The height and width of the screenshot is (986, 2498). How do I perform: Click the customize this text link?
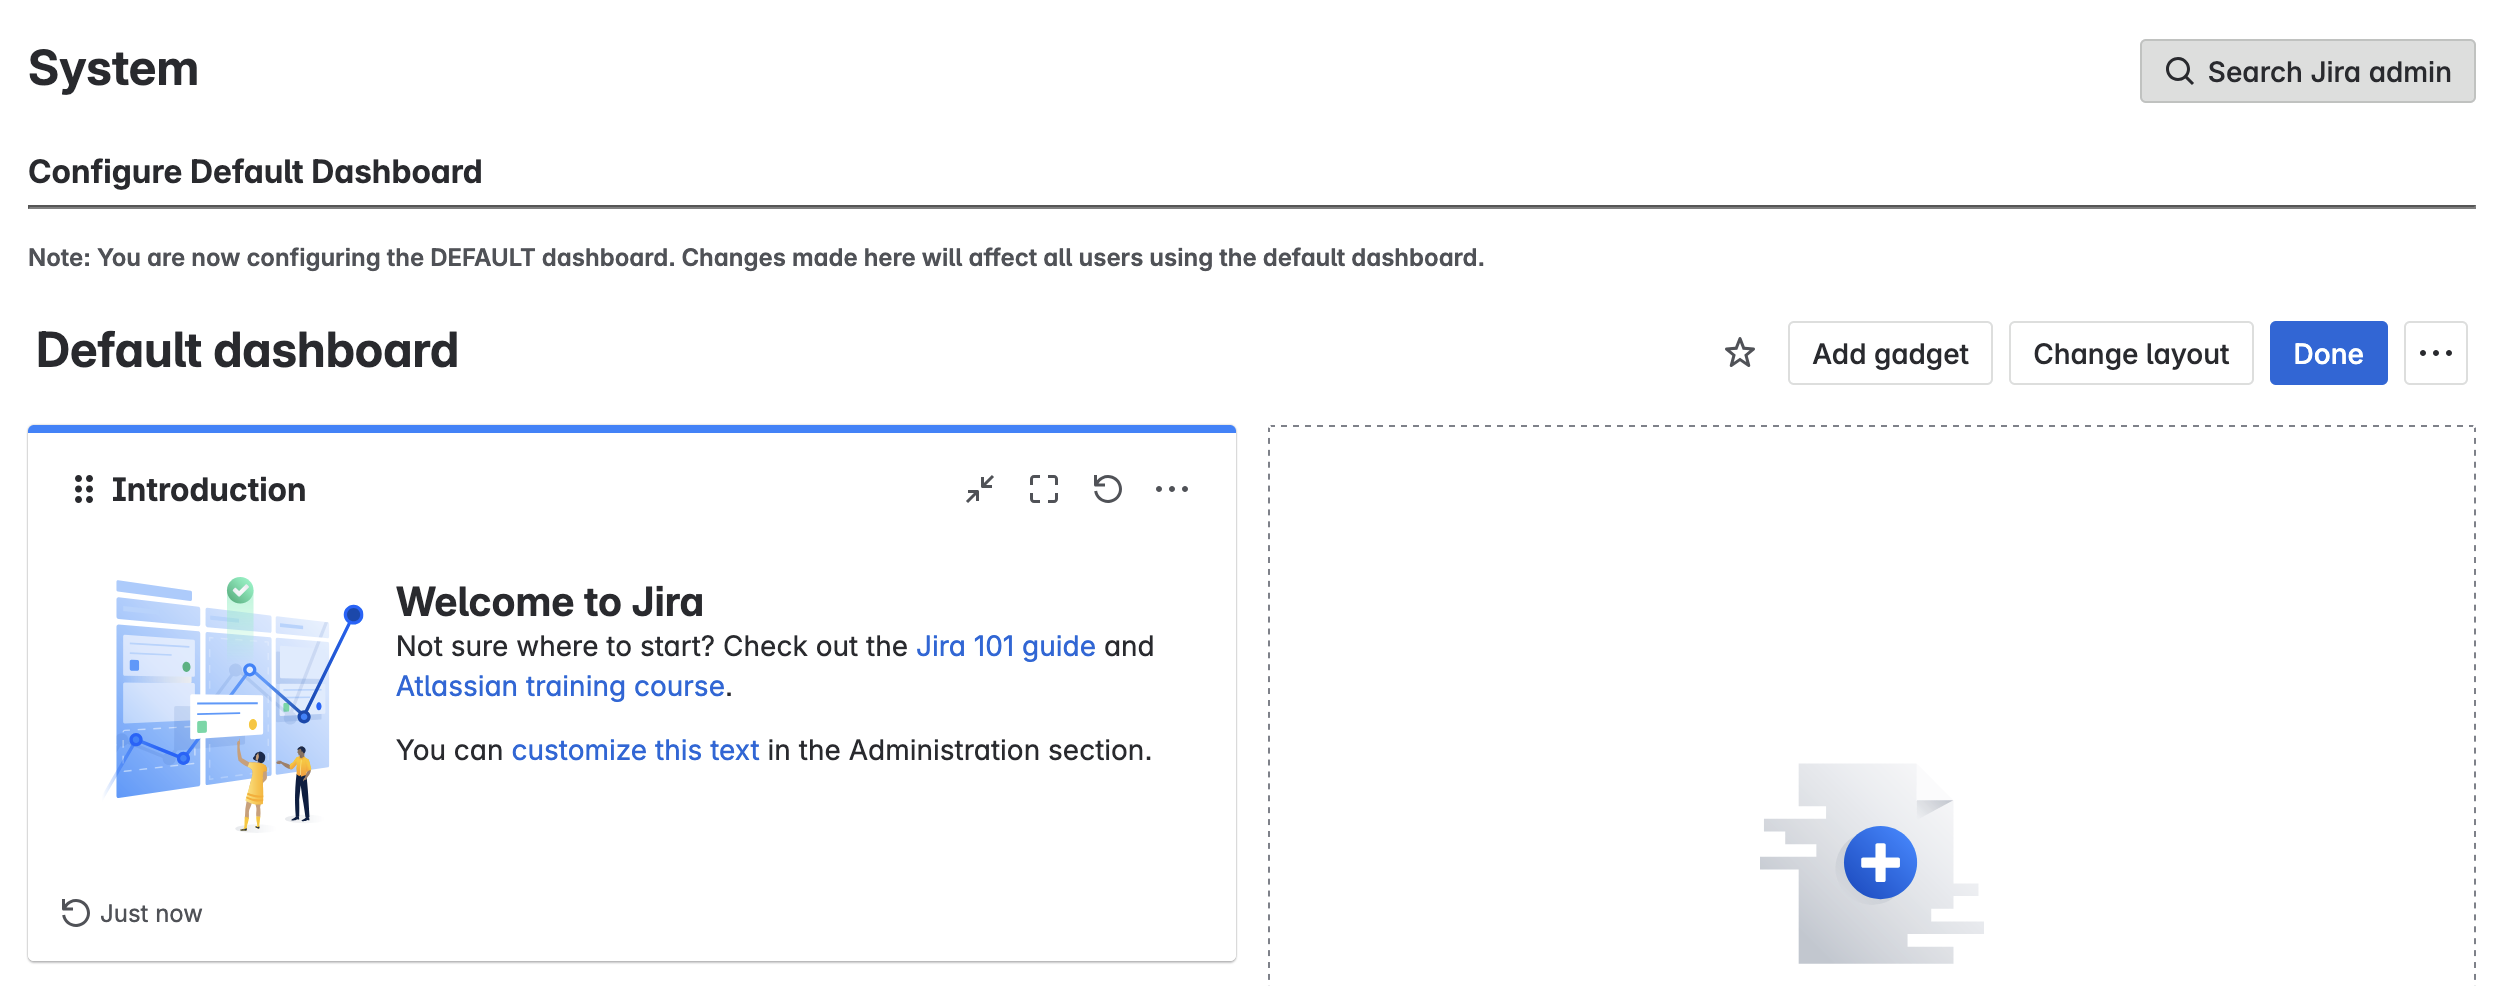[x=635, y=750]
